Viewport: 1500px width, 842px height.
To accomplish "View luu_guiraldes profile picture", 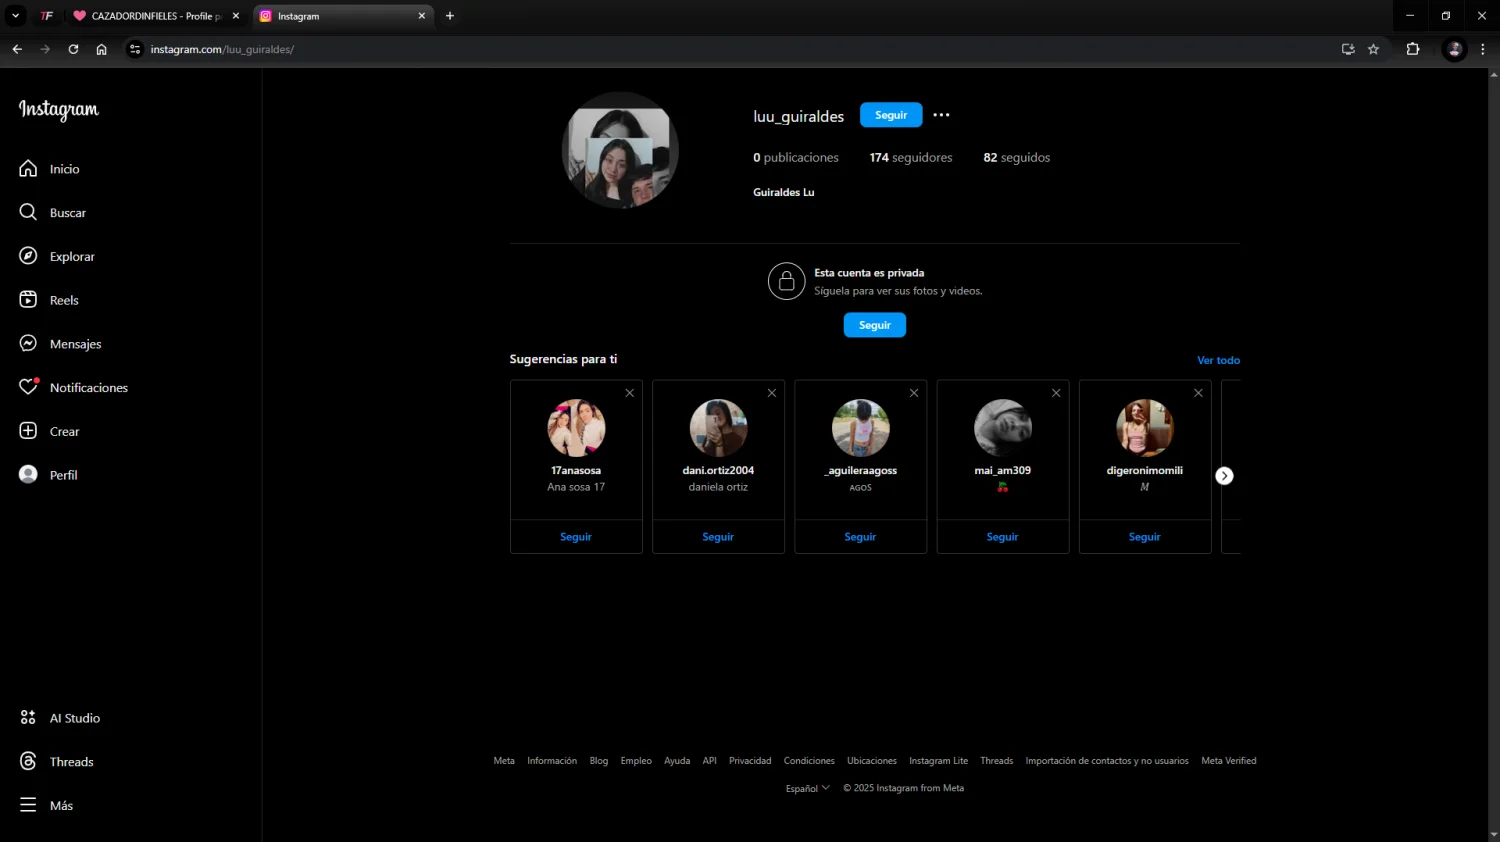I will pos(620,150).
